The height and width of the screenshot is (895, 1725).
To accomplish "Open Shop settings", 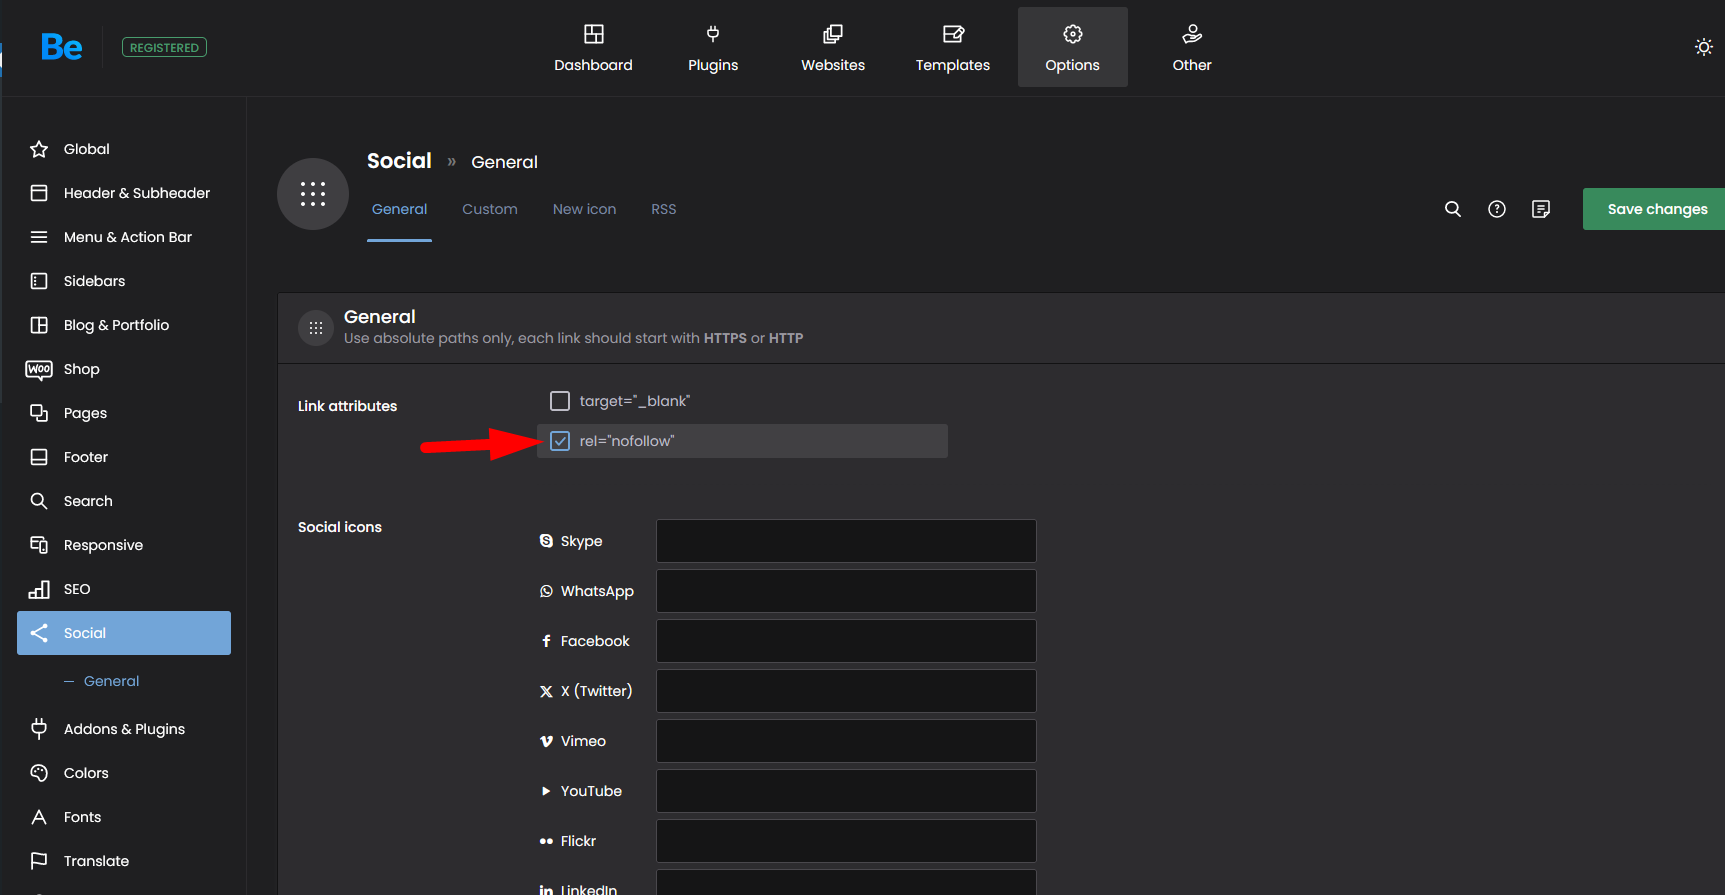I will (x=124, y=369).
